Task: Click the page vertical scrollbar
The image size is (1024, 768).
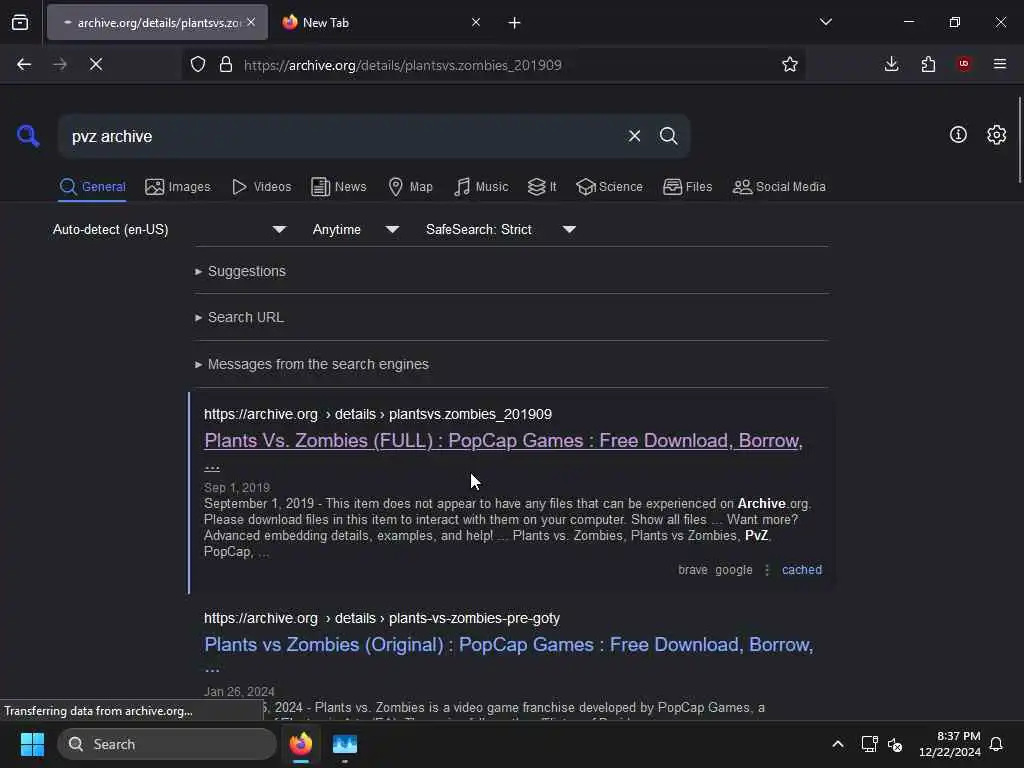Action: (1019, 140)
